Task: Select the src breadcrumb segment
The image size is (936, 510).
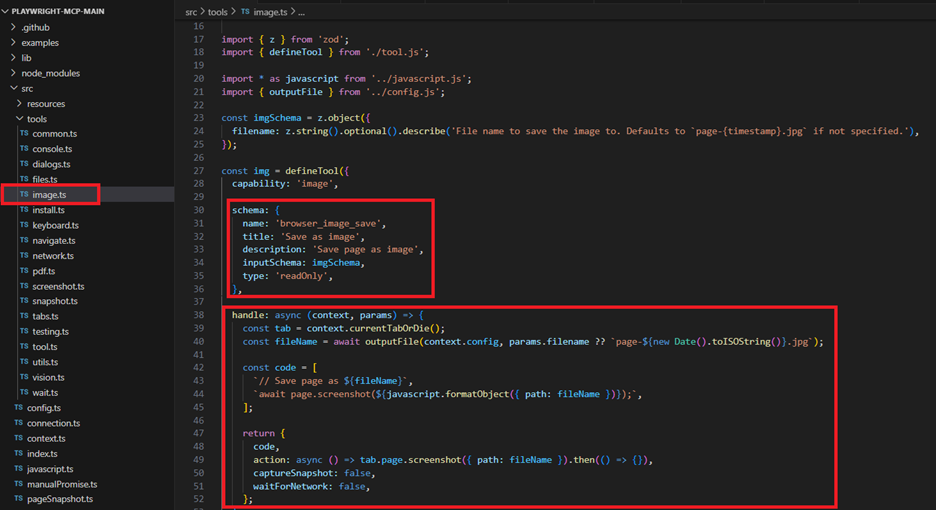Action: (x=191, y=11)
